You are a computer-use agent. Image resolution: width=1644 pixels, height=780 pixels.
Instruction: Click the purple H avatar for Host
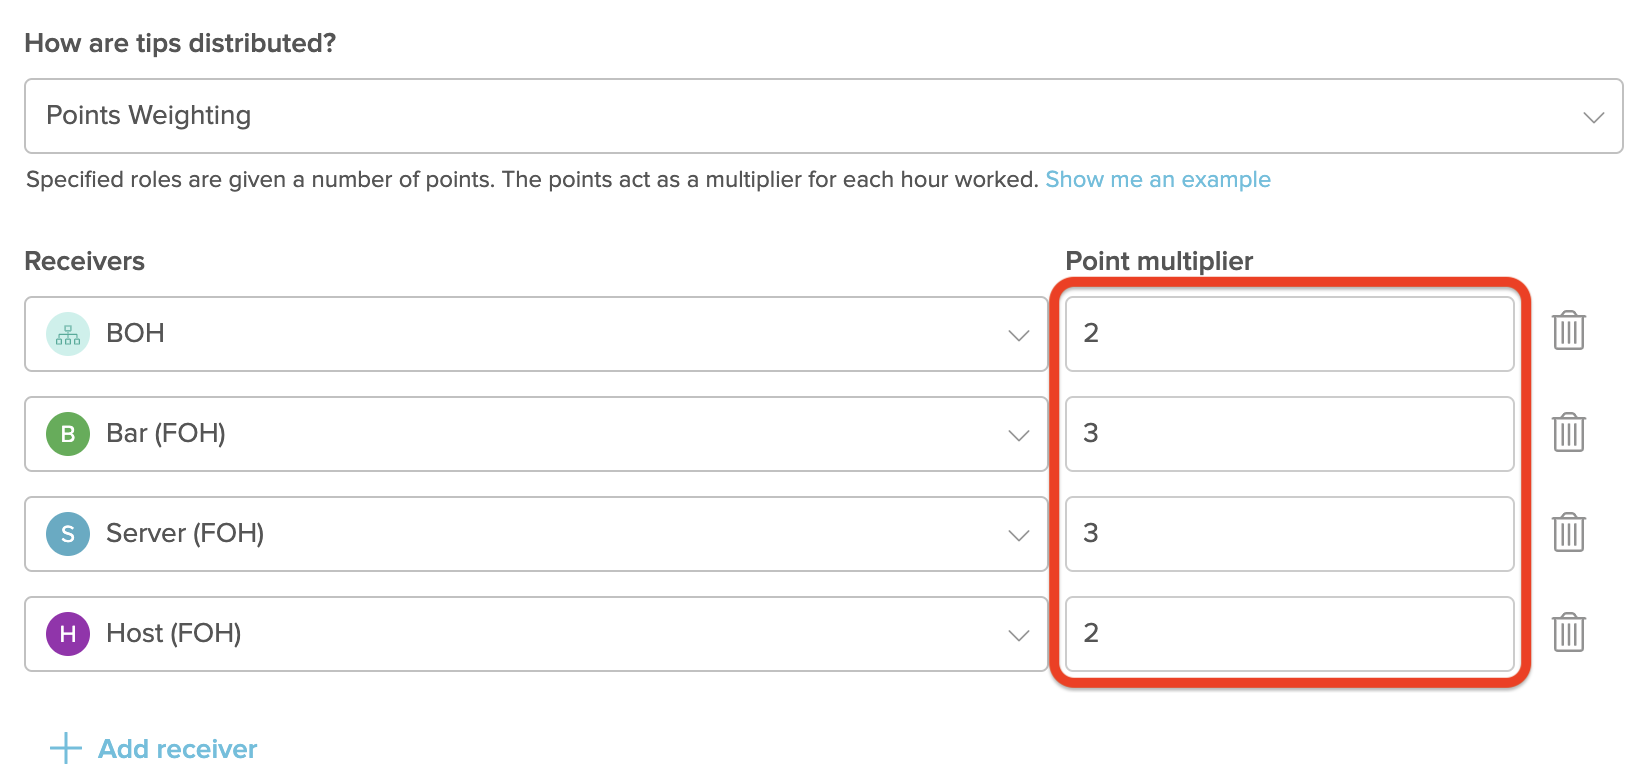point(66,633)
